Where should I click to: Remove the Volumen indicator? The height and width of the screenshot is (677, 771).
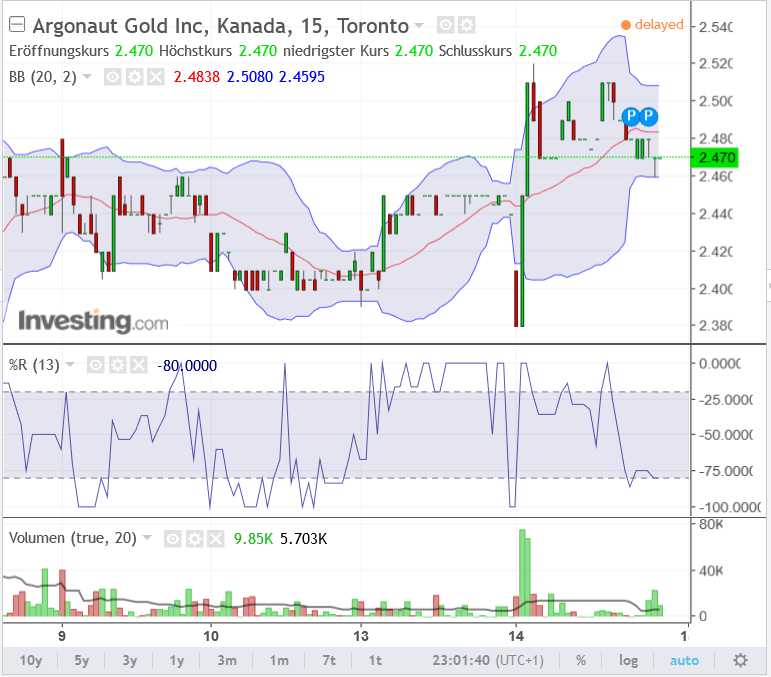215,539
